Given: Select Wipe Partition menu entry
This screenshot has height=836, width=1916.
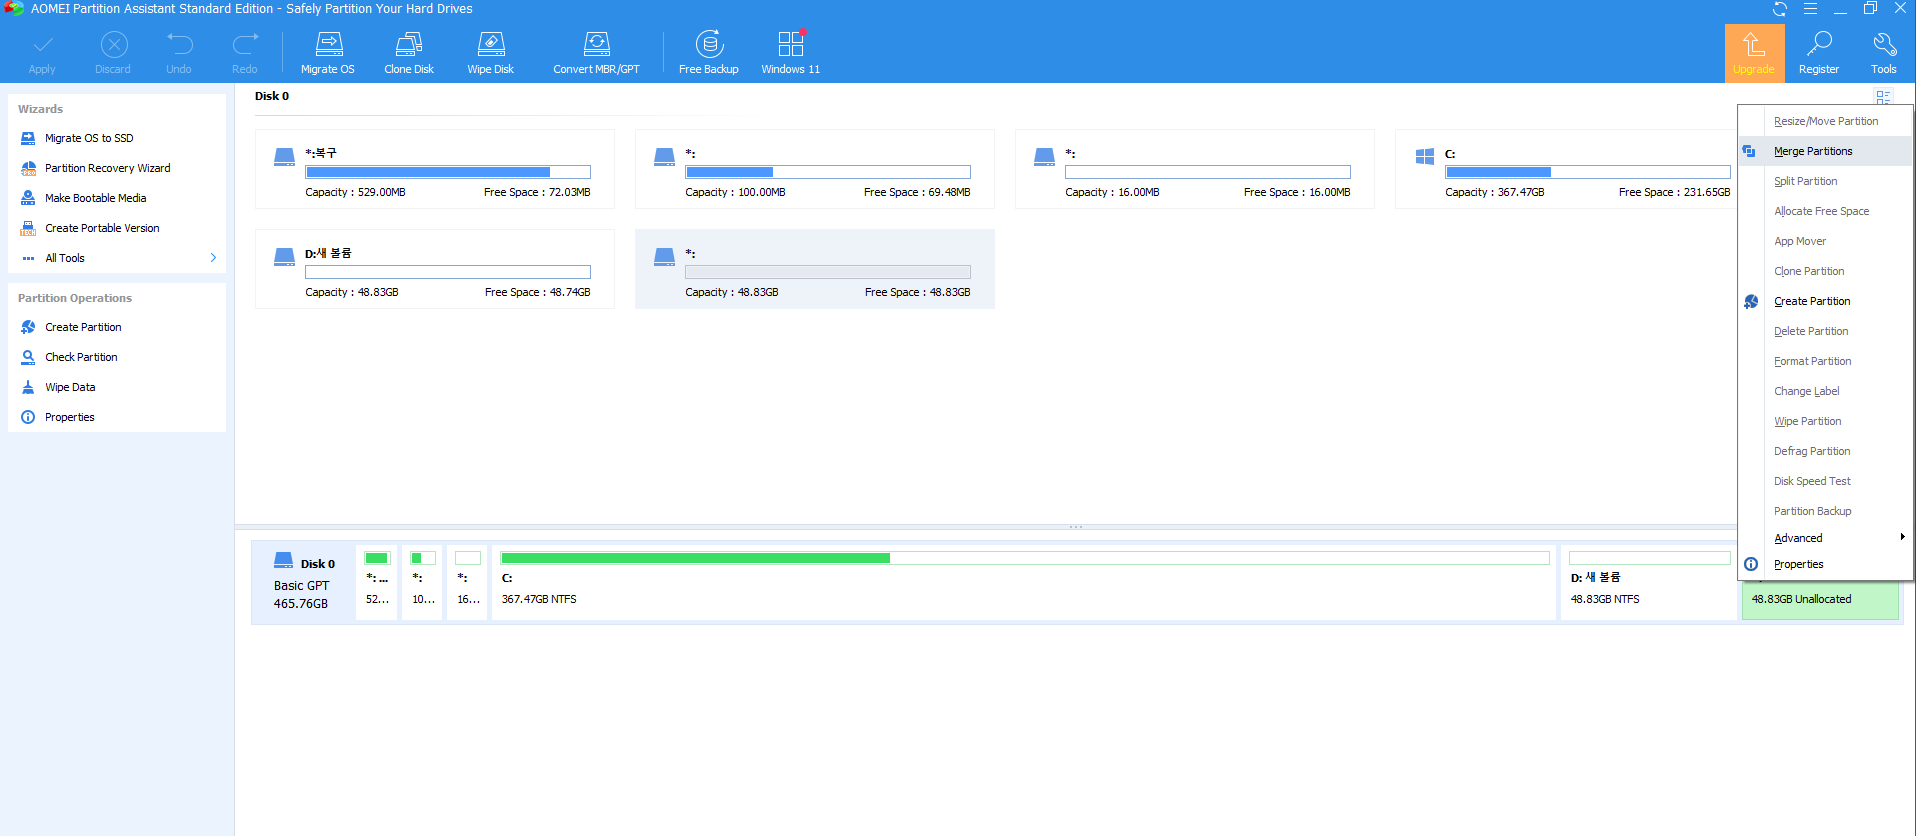Looking at the screenshot, I should click(x=1826, y=421).
